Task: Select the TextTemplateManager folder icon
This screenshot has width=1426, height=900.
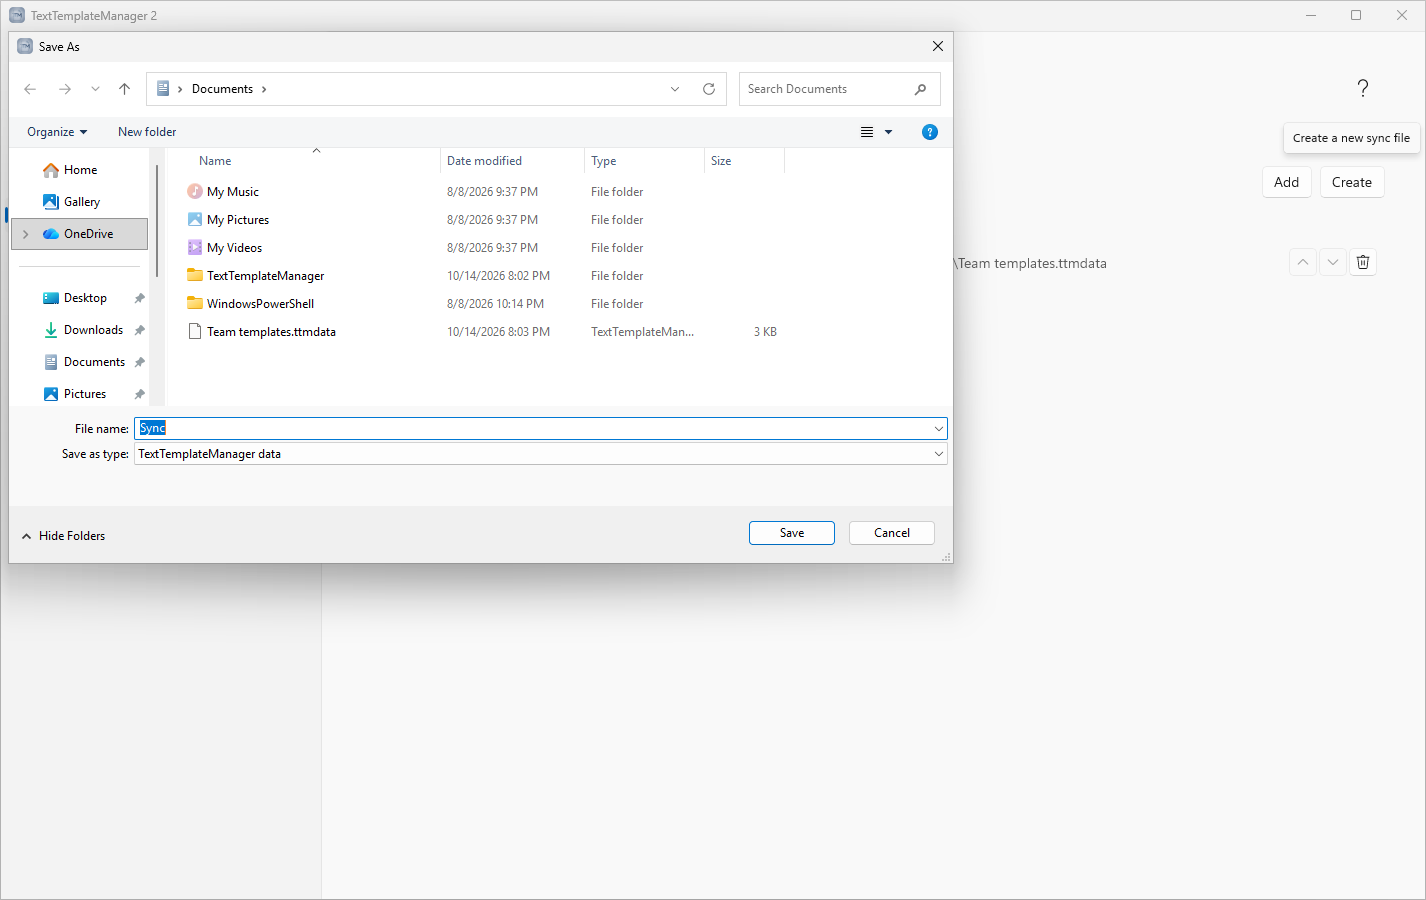Action: (x=195, y=276)
